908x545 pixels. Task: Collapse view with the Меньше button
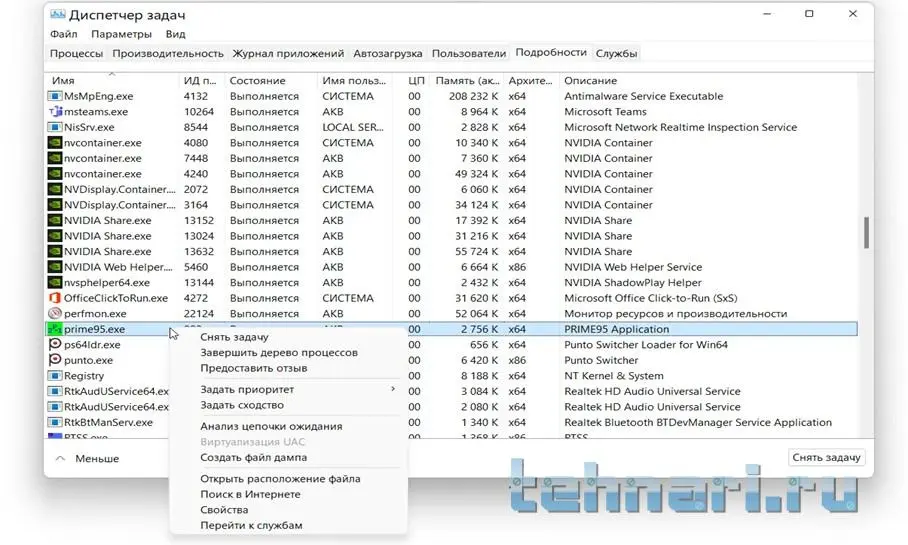pos(87,459)
